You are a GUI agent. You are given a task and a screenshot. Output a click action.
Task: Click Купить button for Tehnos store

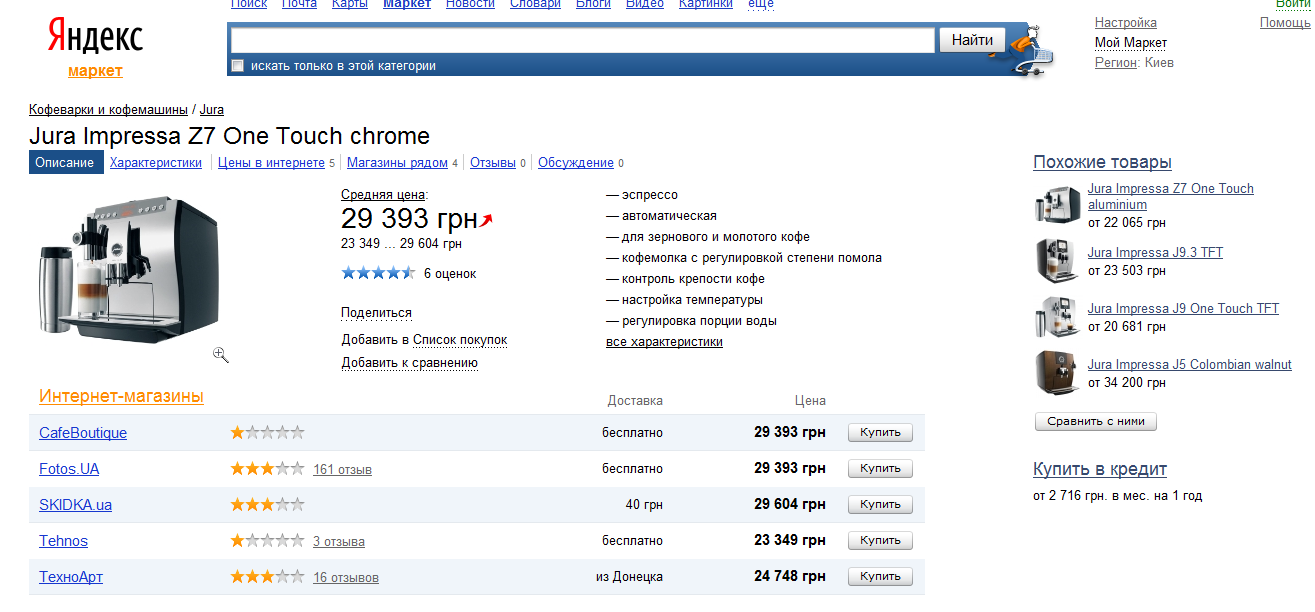click(880, 541)
